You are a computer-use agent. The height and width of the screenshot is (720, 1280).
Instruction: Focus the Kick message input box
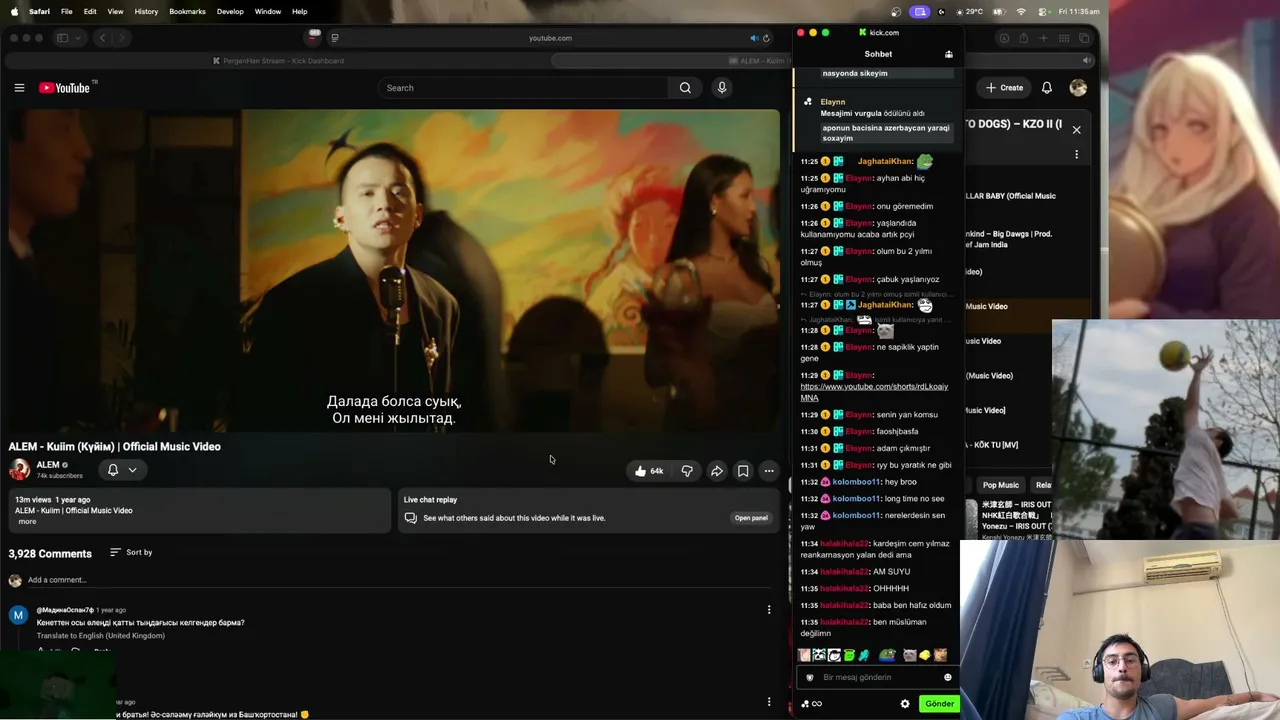(x=880, y=677)
